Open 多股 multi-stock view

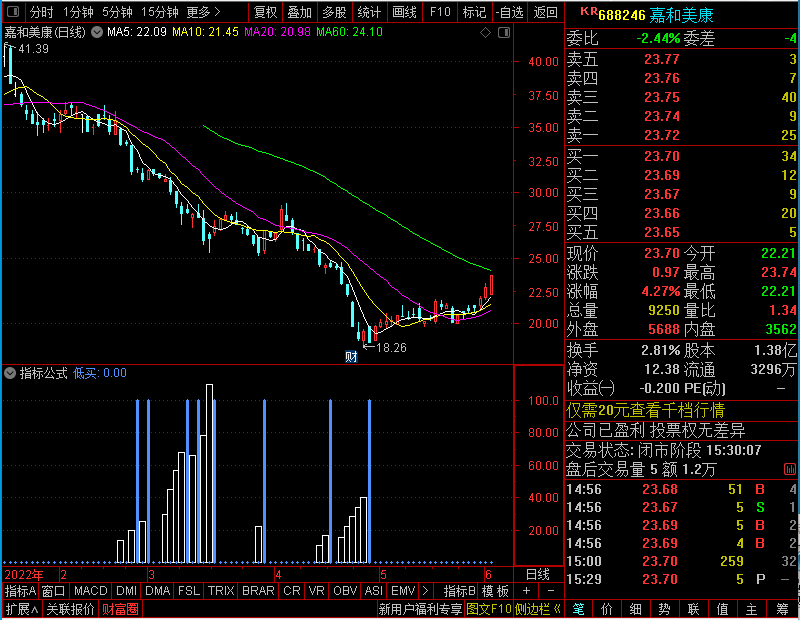pyautogui.click(x=334, y=12)
